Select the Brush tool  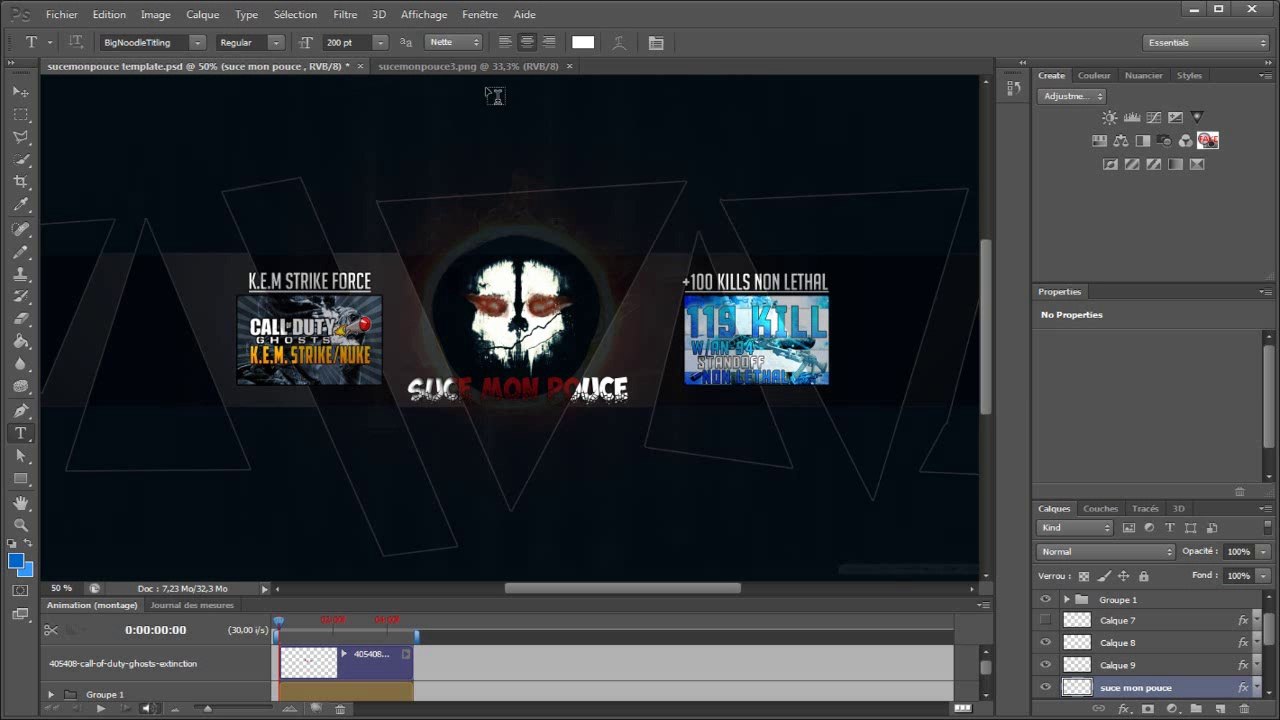pyautogui.click(x=20, y=251)
